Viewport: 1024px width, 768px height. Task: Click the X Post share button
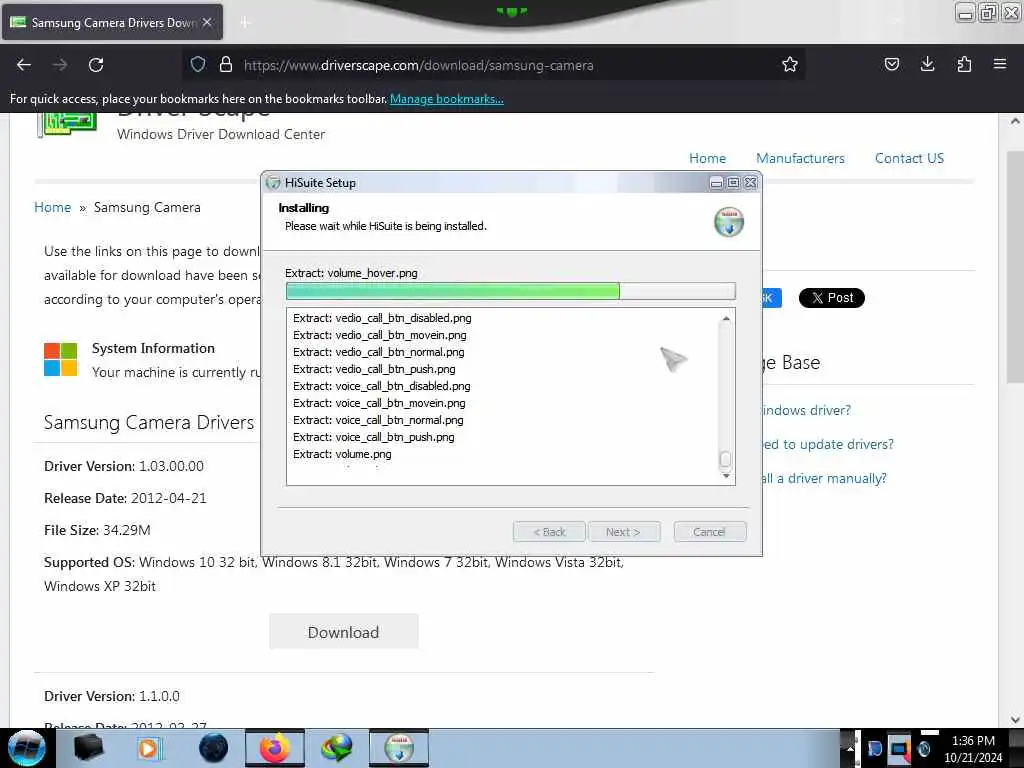831,298
